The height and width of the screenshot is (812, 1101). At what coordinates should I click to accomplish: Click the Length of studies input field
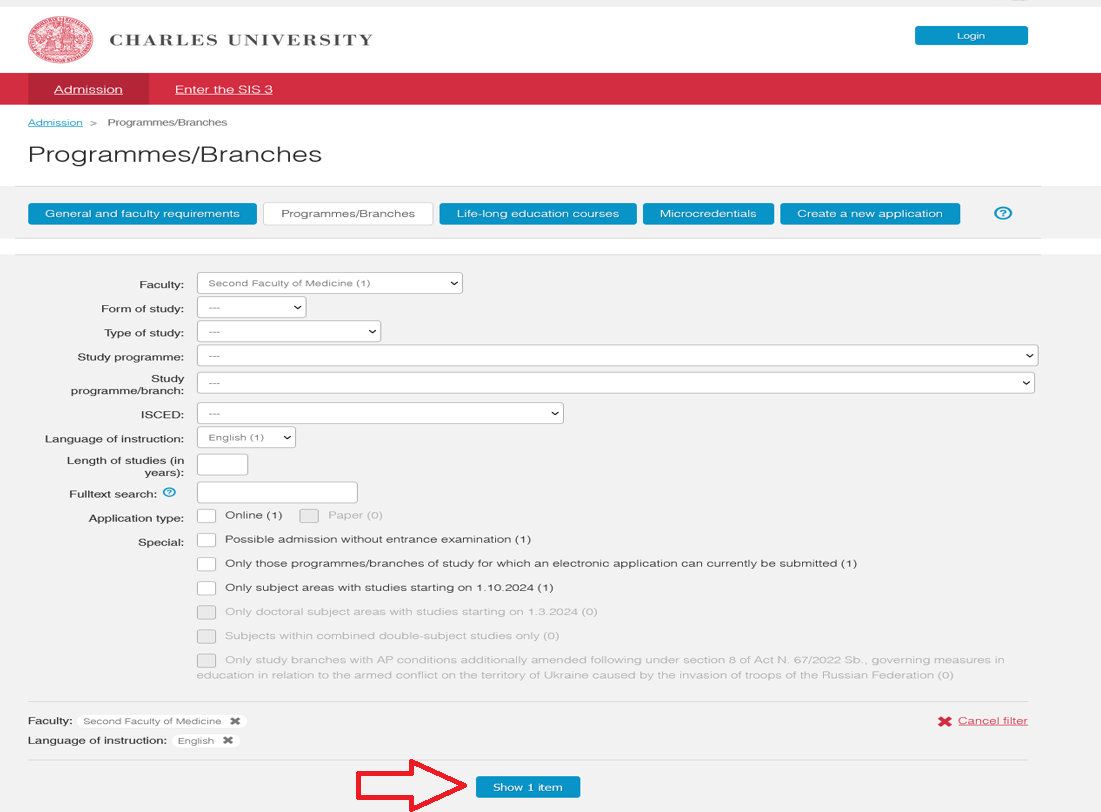pos(223,464)
